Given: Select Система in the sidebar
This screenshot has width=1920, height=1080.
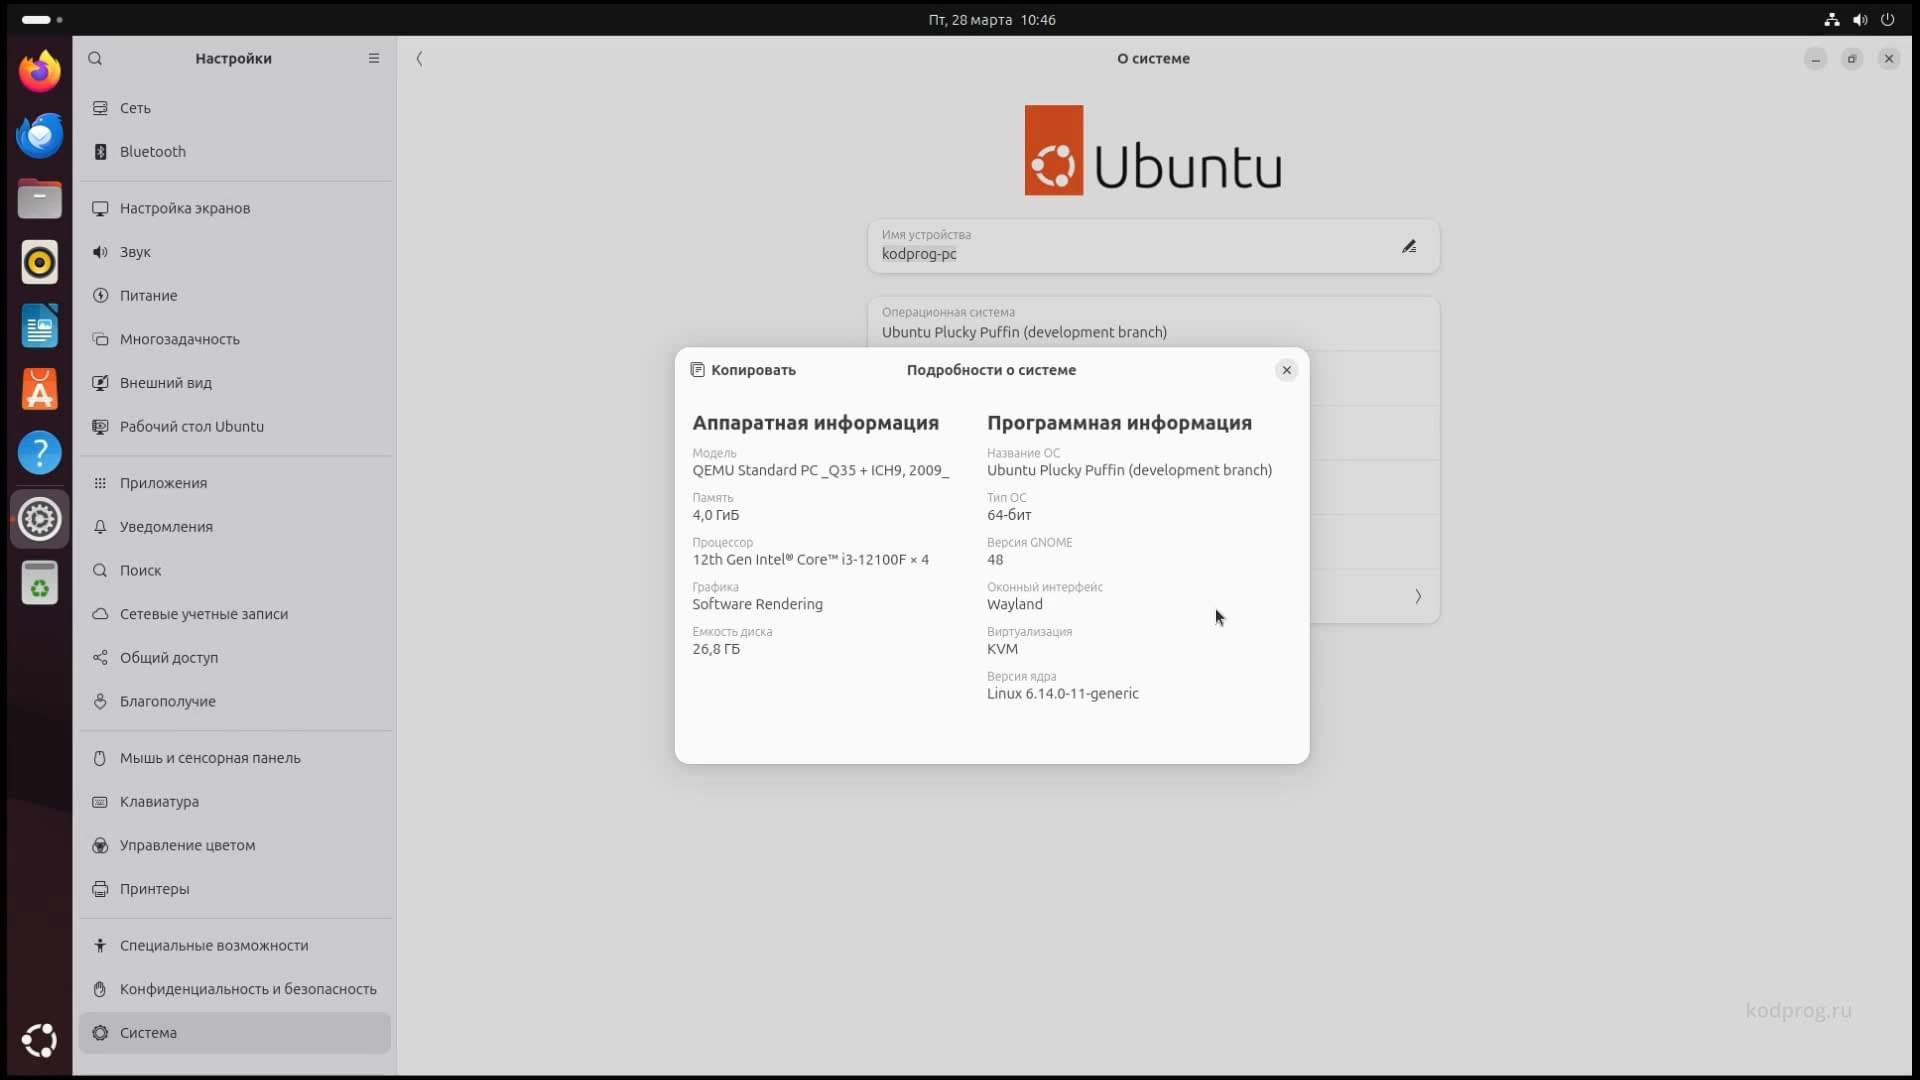Looking at the screenshot, I should [235, 1033].
